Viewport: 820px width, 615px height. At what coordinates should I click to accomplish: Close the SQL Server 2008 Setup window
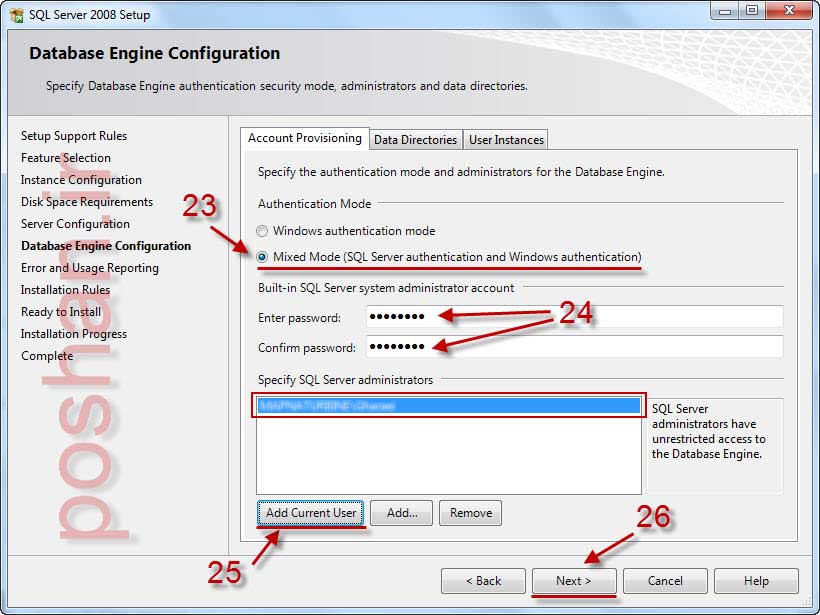[789, 10]
